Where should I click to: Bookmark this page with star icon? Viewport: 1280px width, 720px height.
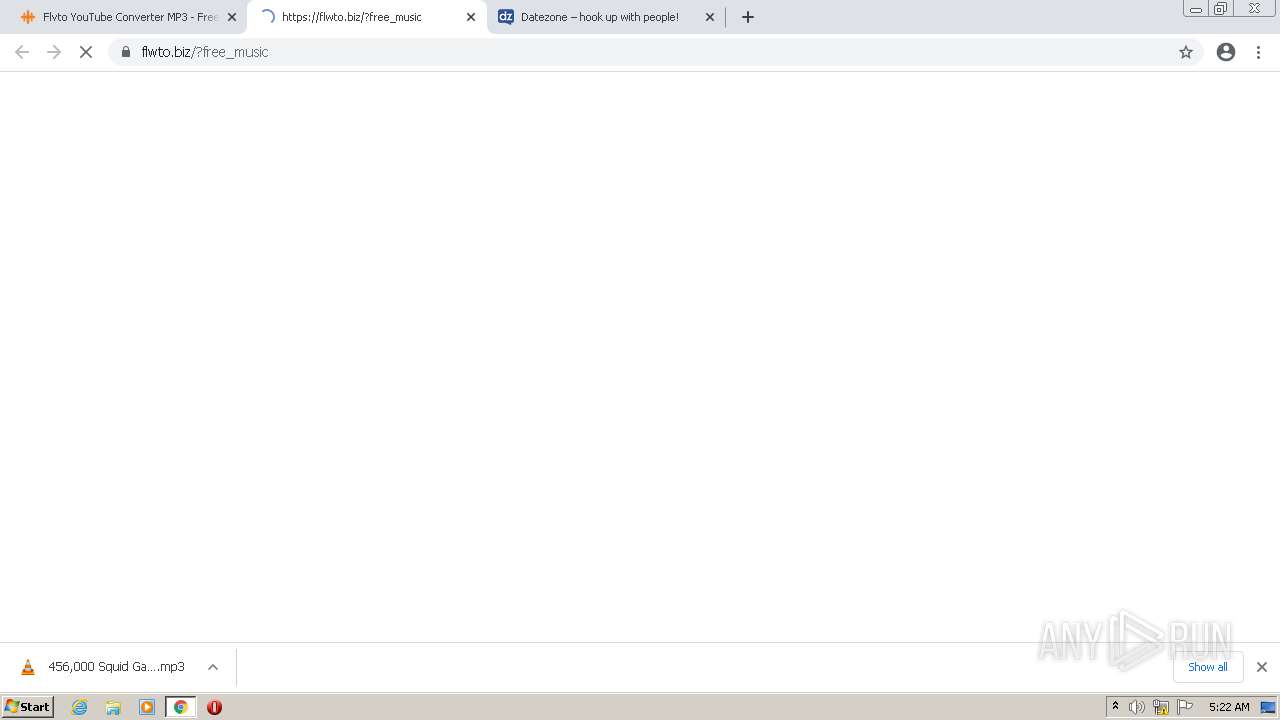click(1186, 52)
